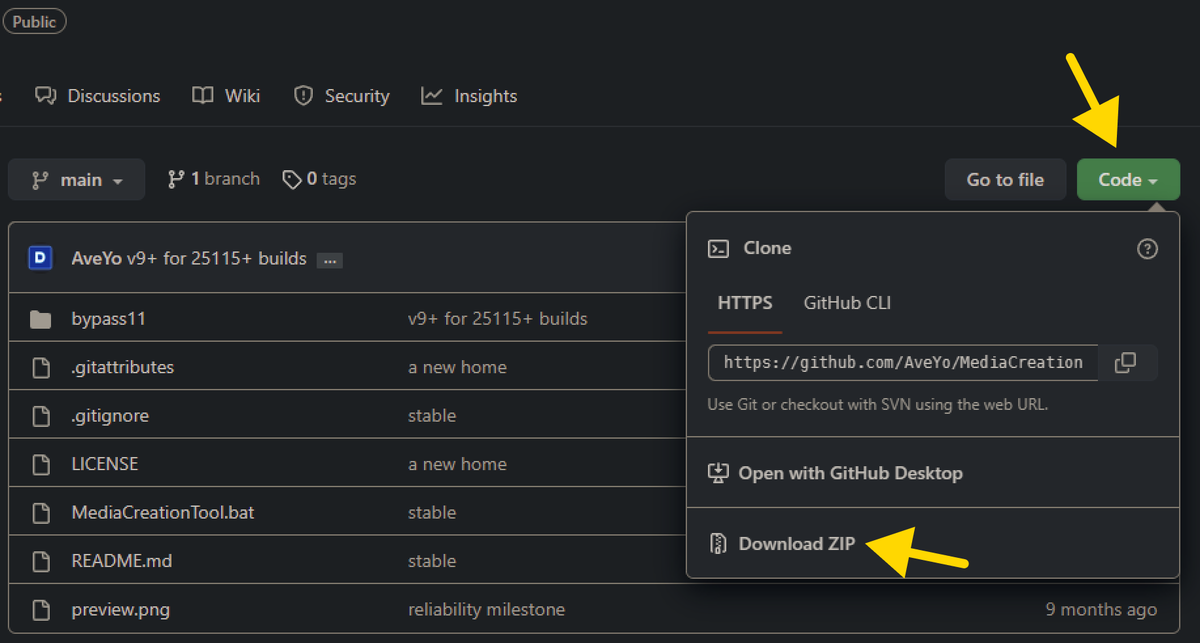Click the GitHub Desktop download icon
Screen dimensions: 1200x643
(x=717, y=473)
